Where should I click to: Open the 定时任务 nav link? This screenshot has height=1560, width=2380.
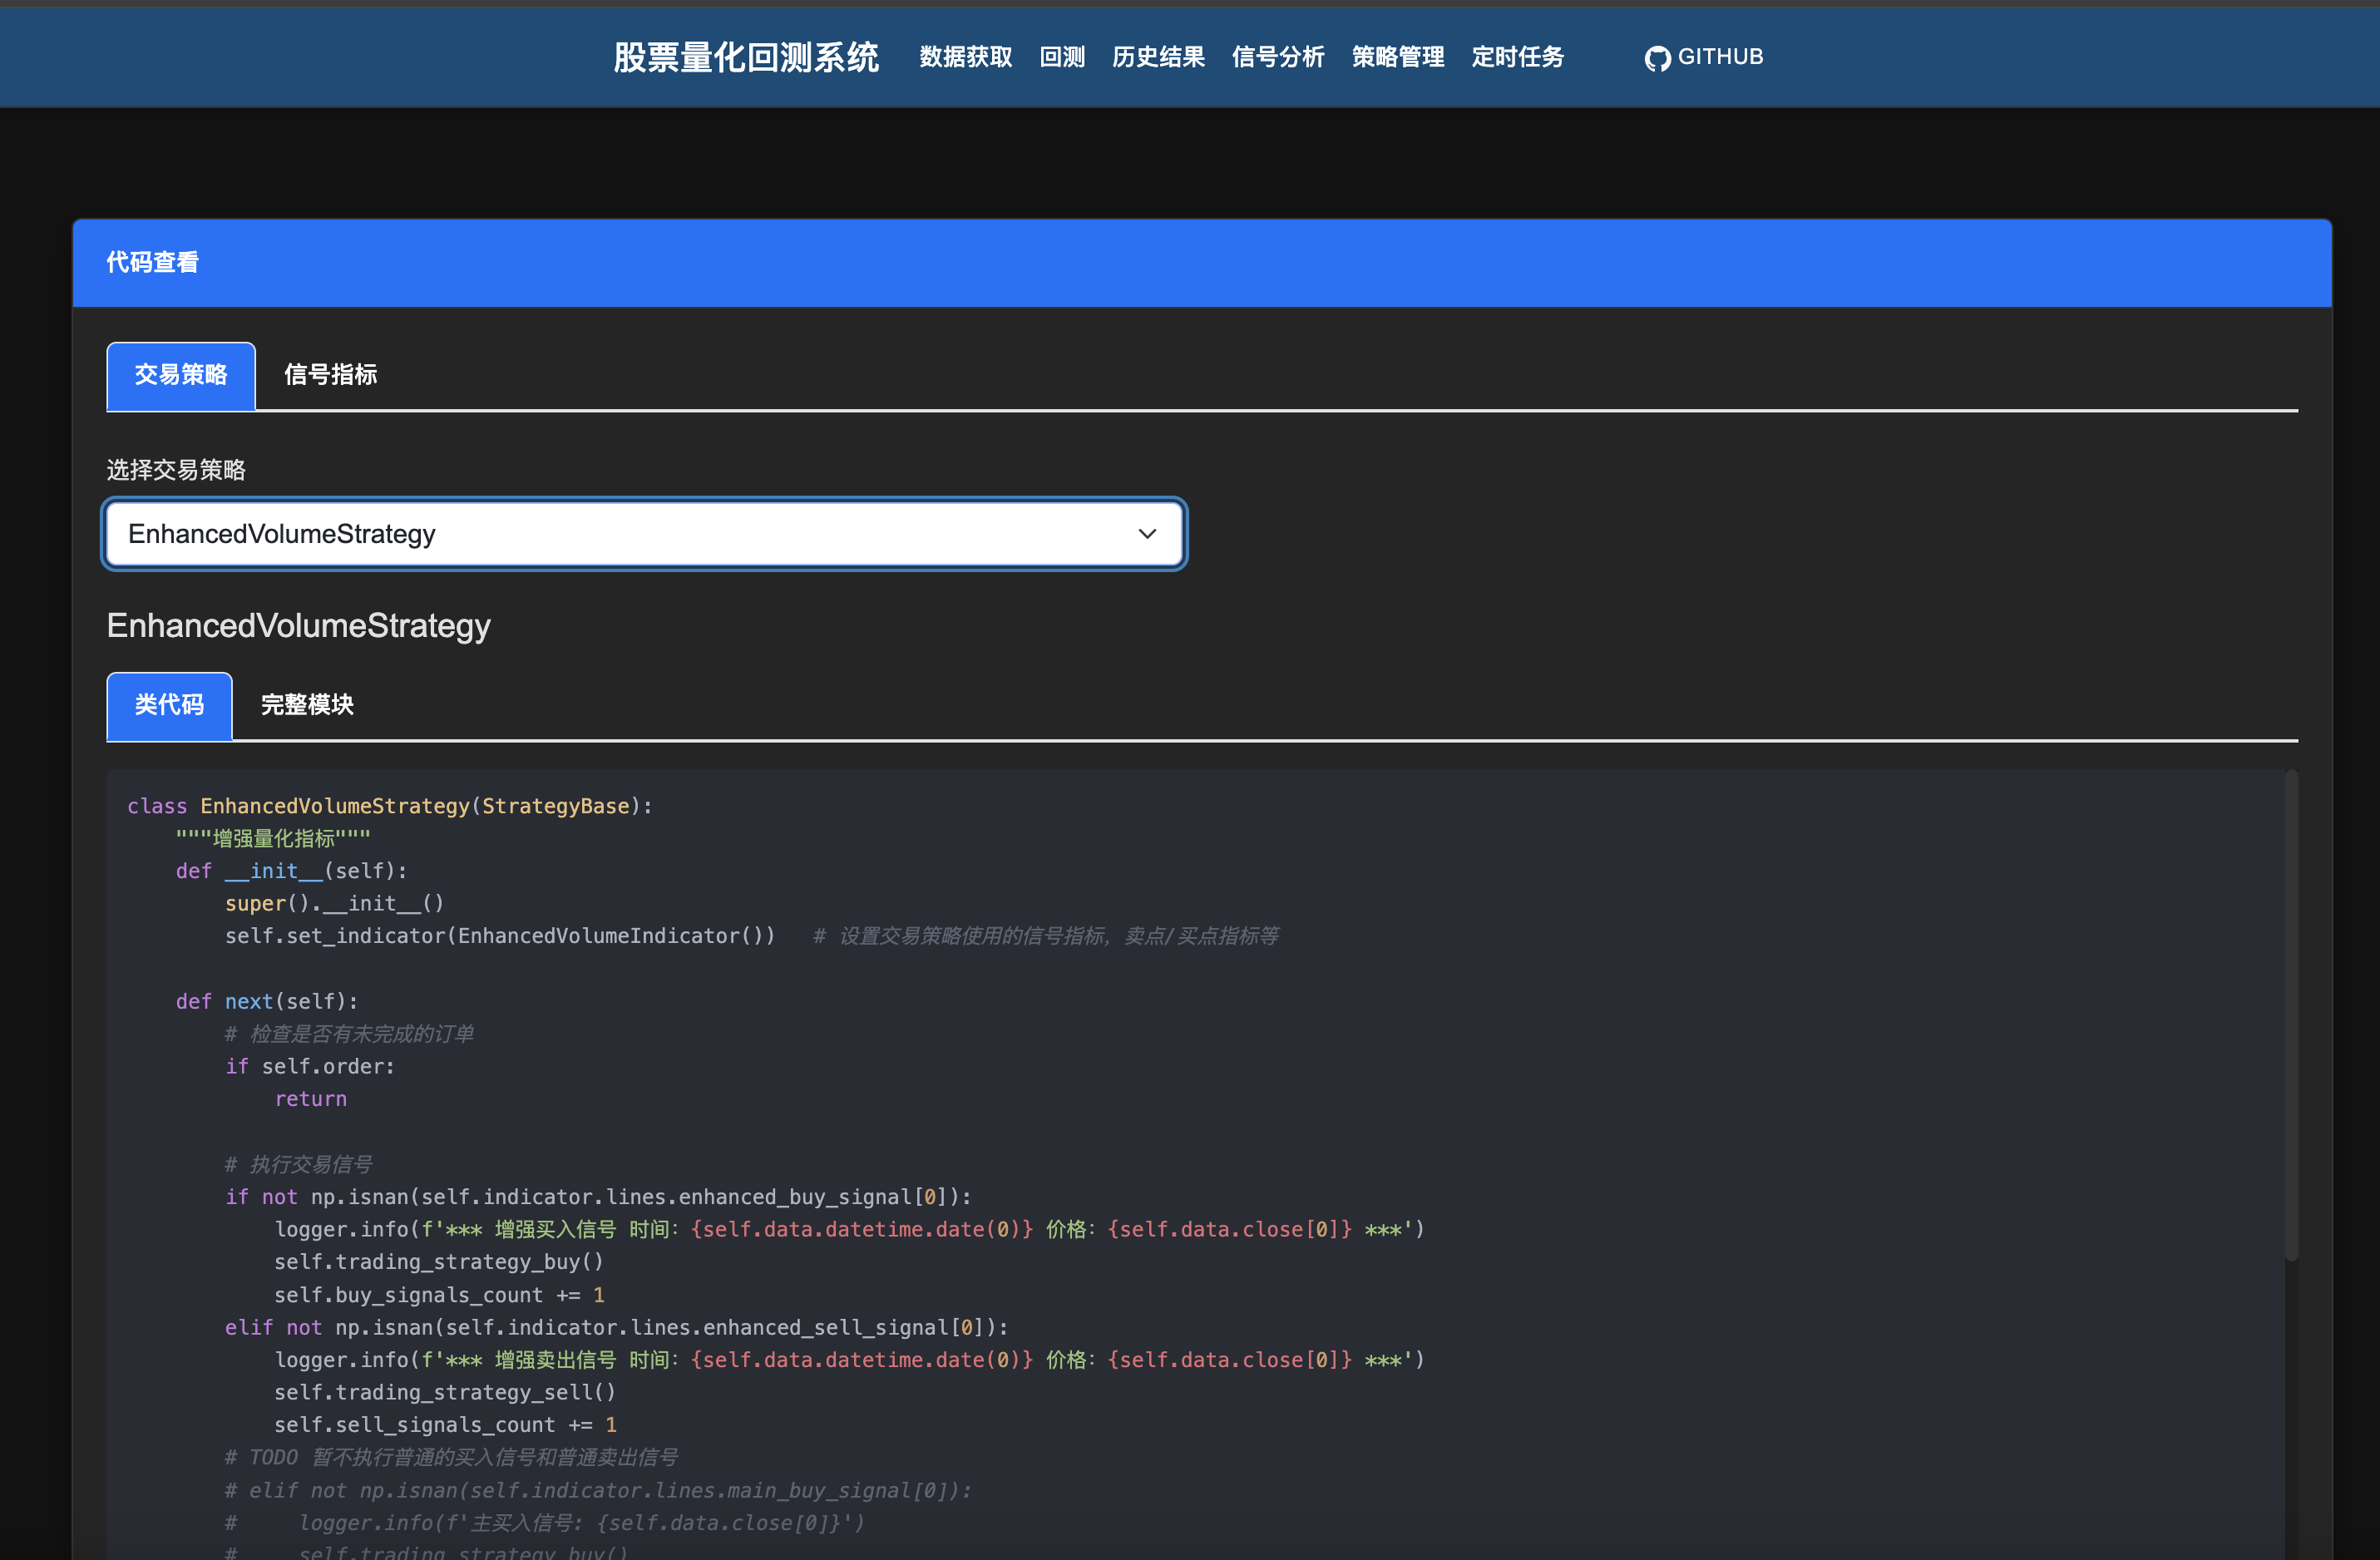(x=1517, y=57)
